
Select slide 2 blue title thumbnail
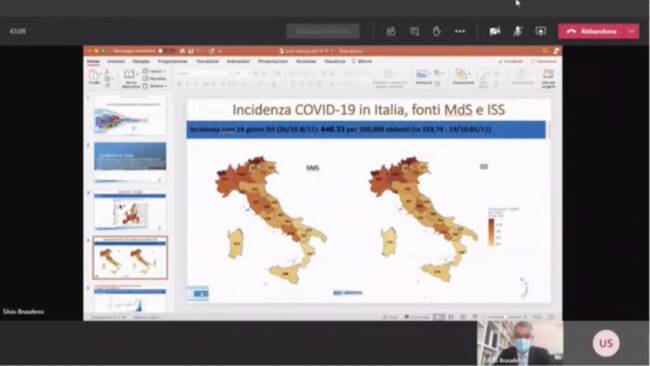(130, 162)
